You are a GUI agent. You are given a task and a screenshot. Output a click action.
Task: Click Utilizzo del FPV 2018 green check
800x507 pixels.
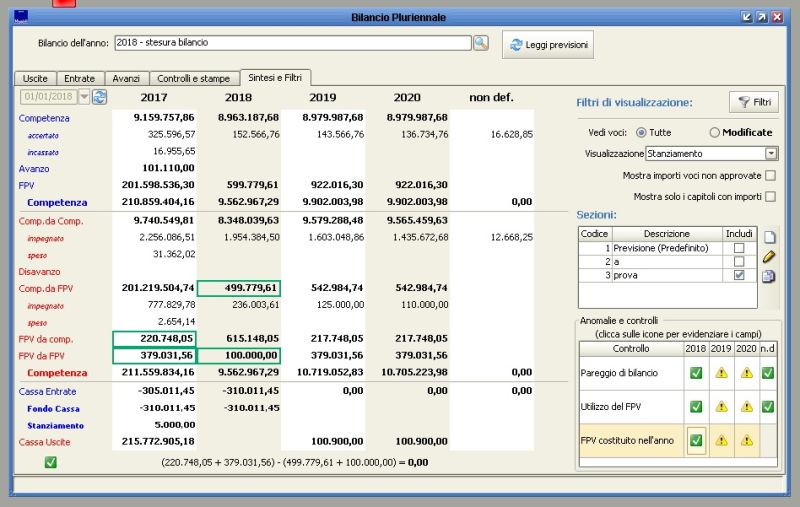click(x=696, y=407)
